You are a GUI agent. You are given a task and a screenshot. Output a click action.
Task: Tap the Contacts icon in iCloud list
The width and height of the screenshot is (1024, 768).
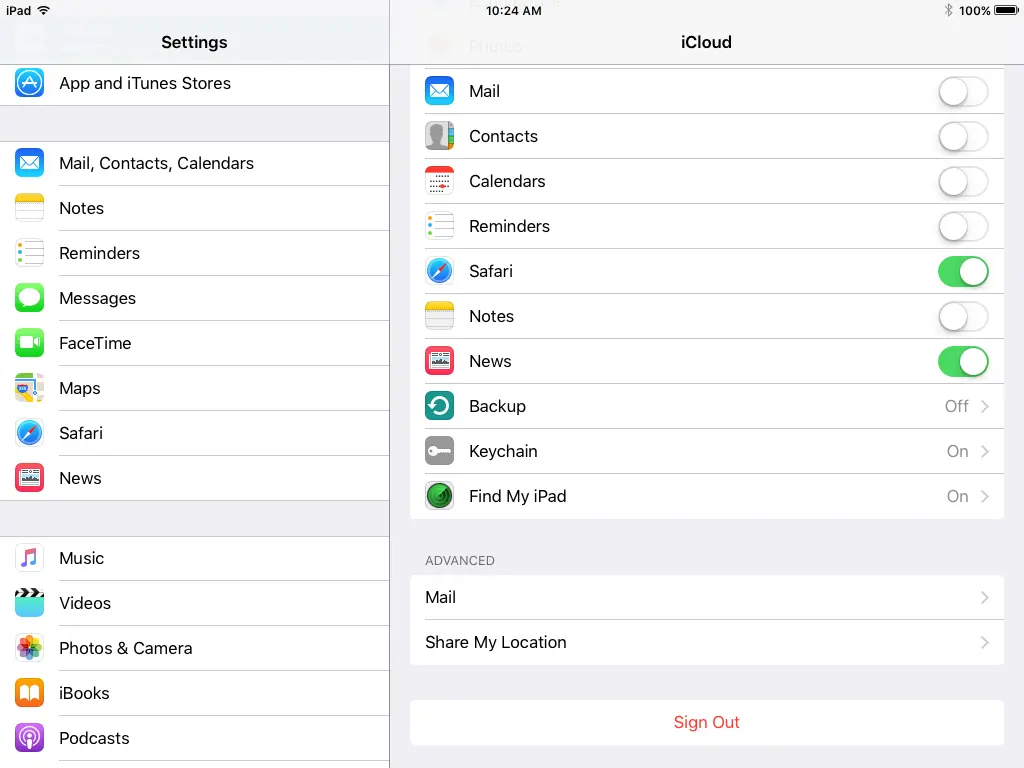click(440, 136)
